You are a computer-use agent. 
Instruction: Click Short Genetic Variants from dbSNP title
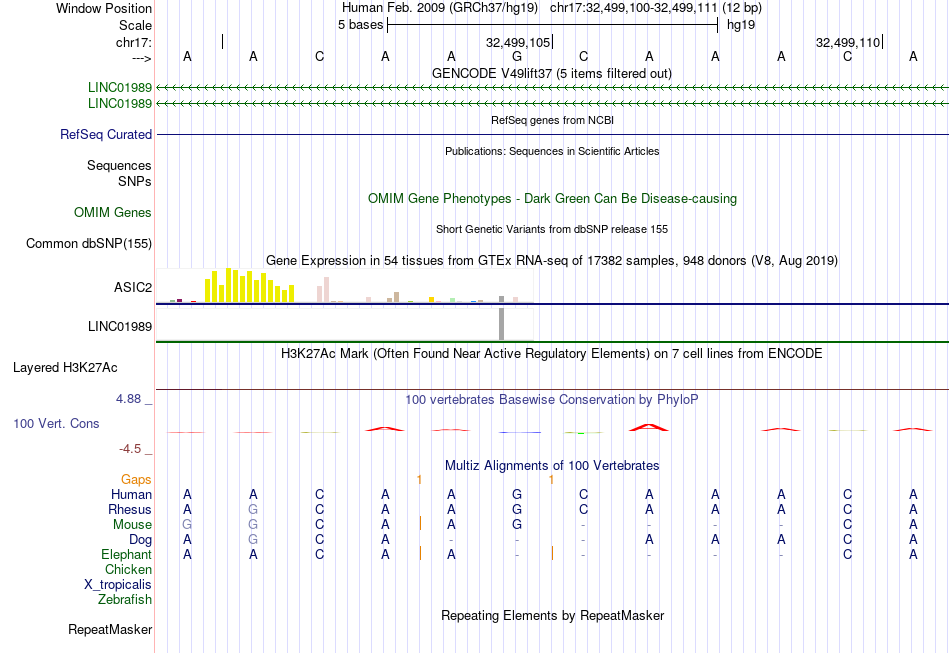(552, 229)
